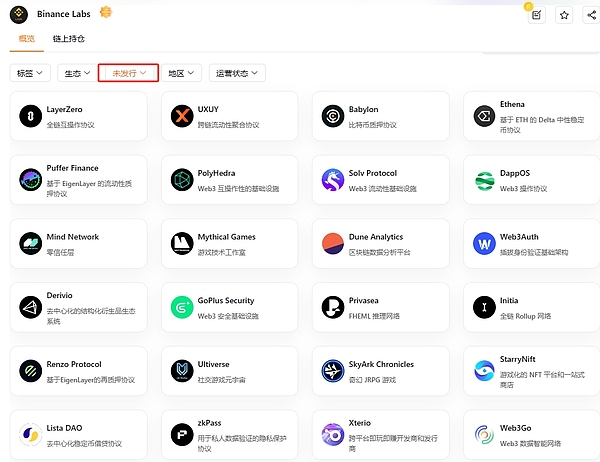This screenshot has width=600, height=462.
Task: Open the Puffer Finance project card
Action: [78, 179]
